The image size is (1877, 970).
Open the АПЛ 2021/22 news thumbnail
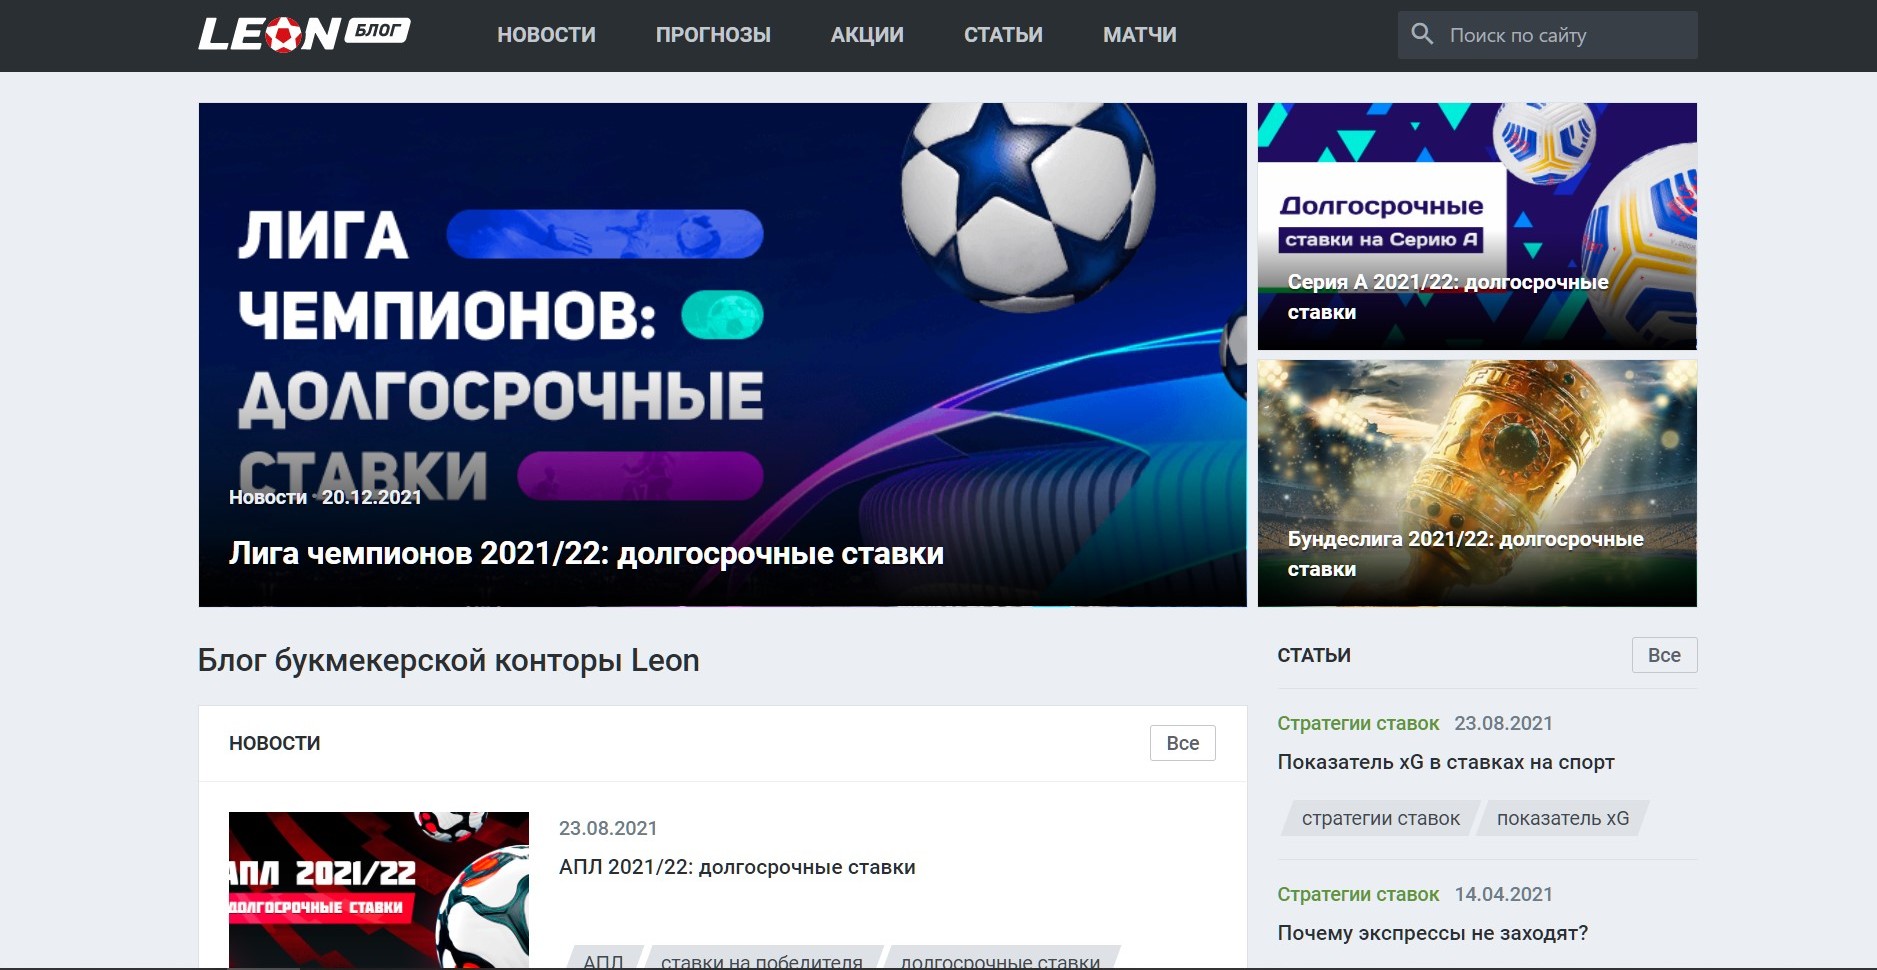pyautogui.click(x=379, y=890)
